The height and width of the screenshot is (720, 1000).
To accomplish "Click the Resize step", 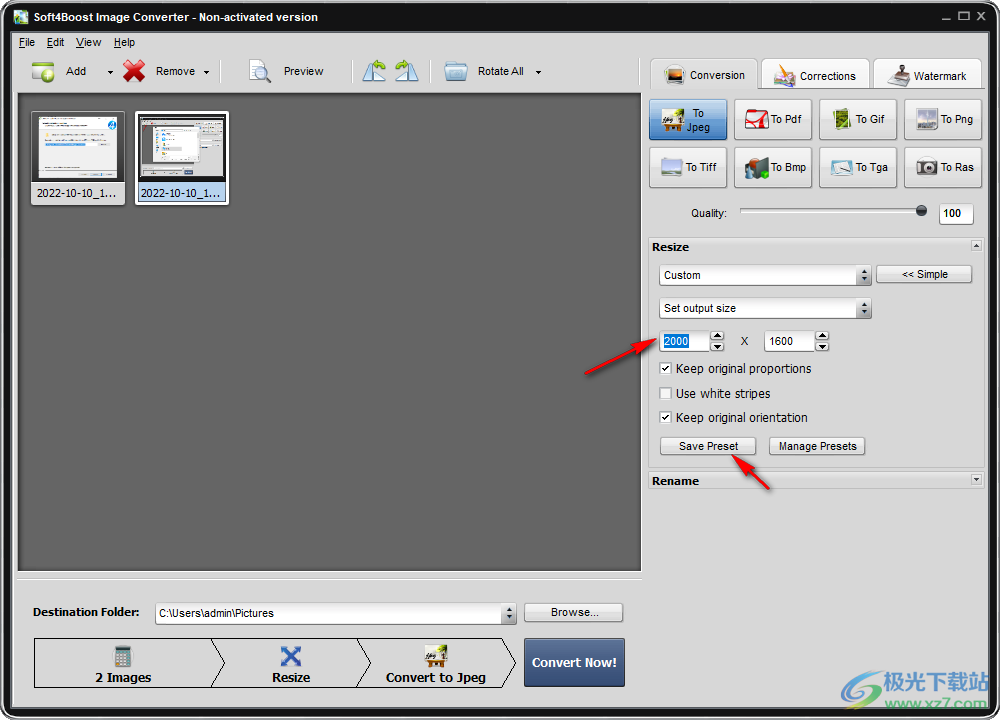I will pyautogui.click(x=291, y=663).
